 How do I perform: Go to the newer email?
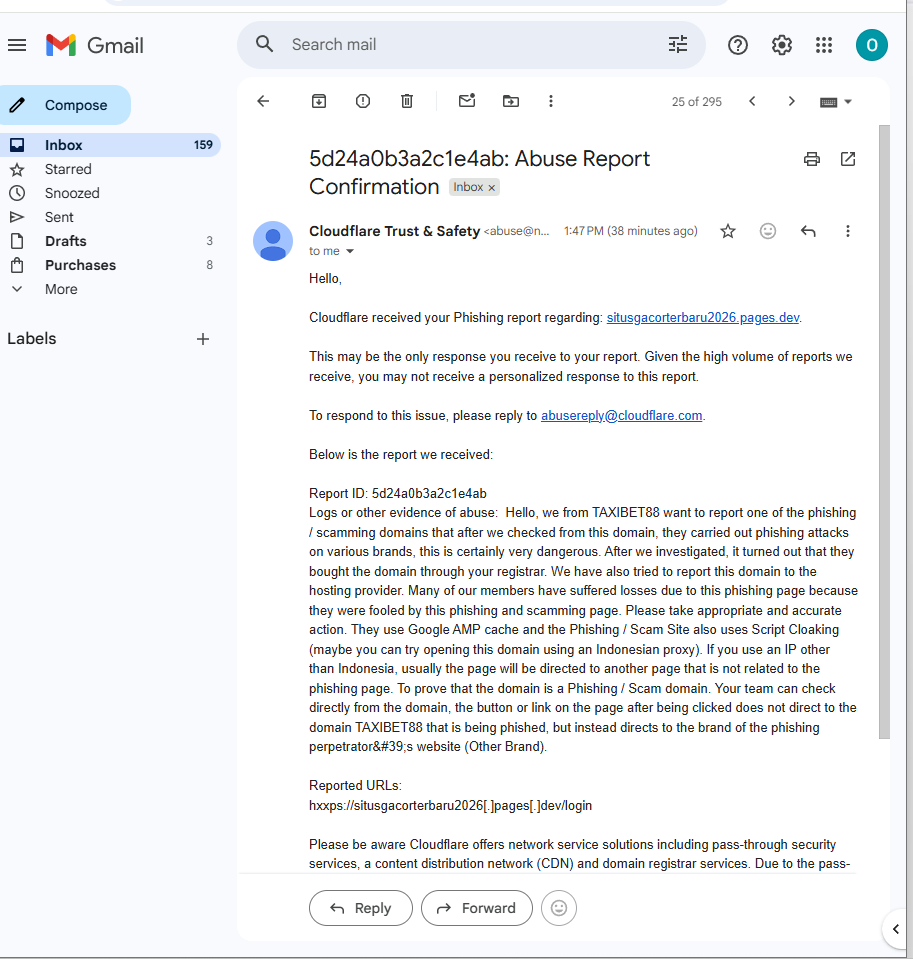(752, 102)
